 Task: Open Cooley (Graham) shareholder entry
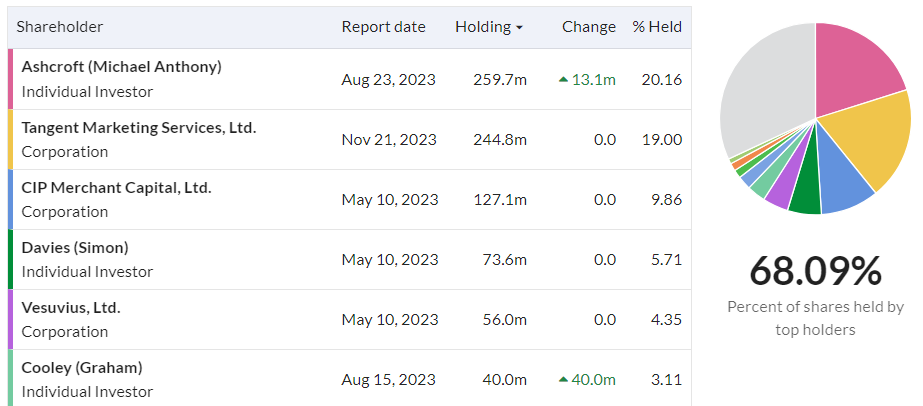(x=82, y=368)
